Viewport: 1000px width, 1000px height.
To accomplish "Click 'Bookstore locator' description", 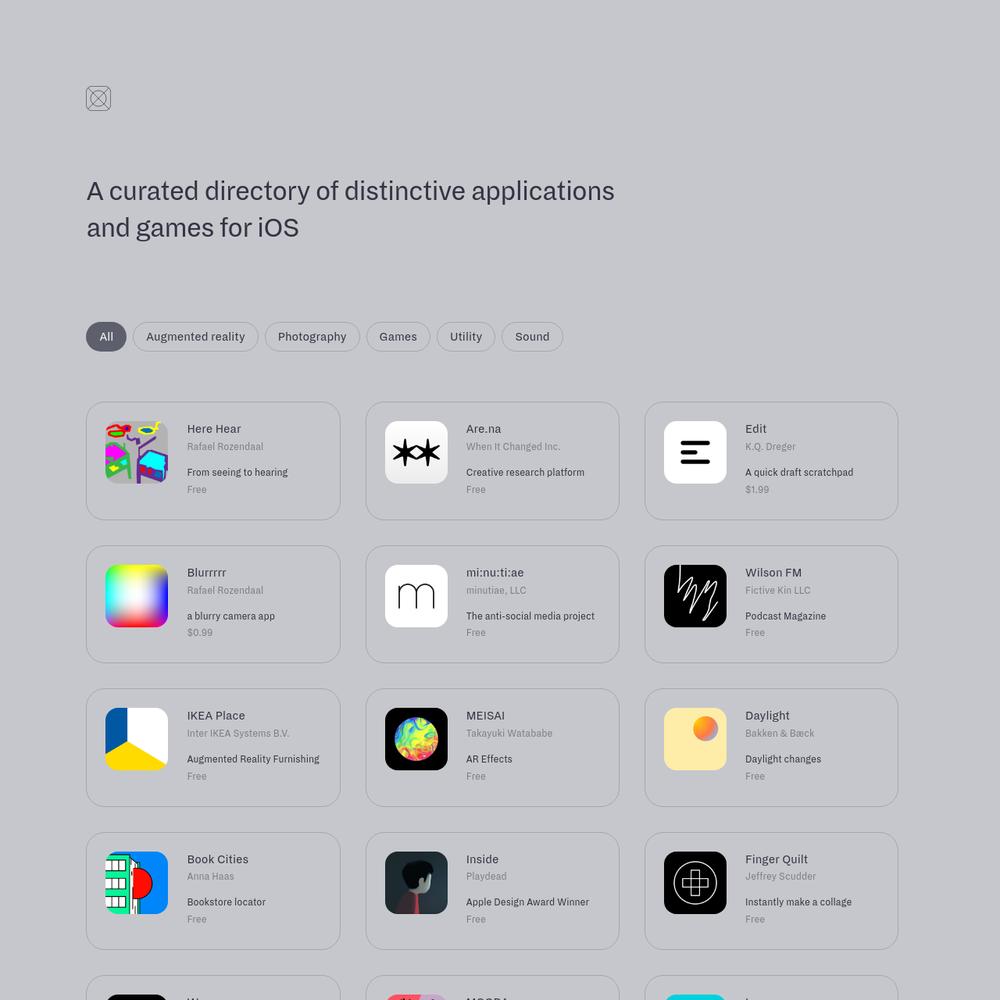I will [226, 902].
